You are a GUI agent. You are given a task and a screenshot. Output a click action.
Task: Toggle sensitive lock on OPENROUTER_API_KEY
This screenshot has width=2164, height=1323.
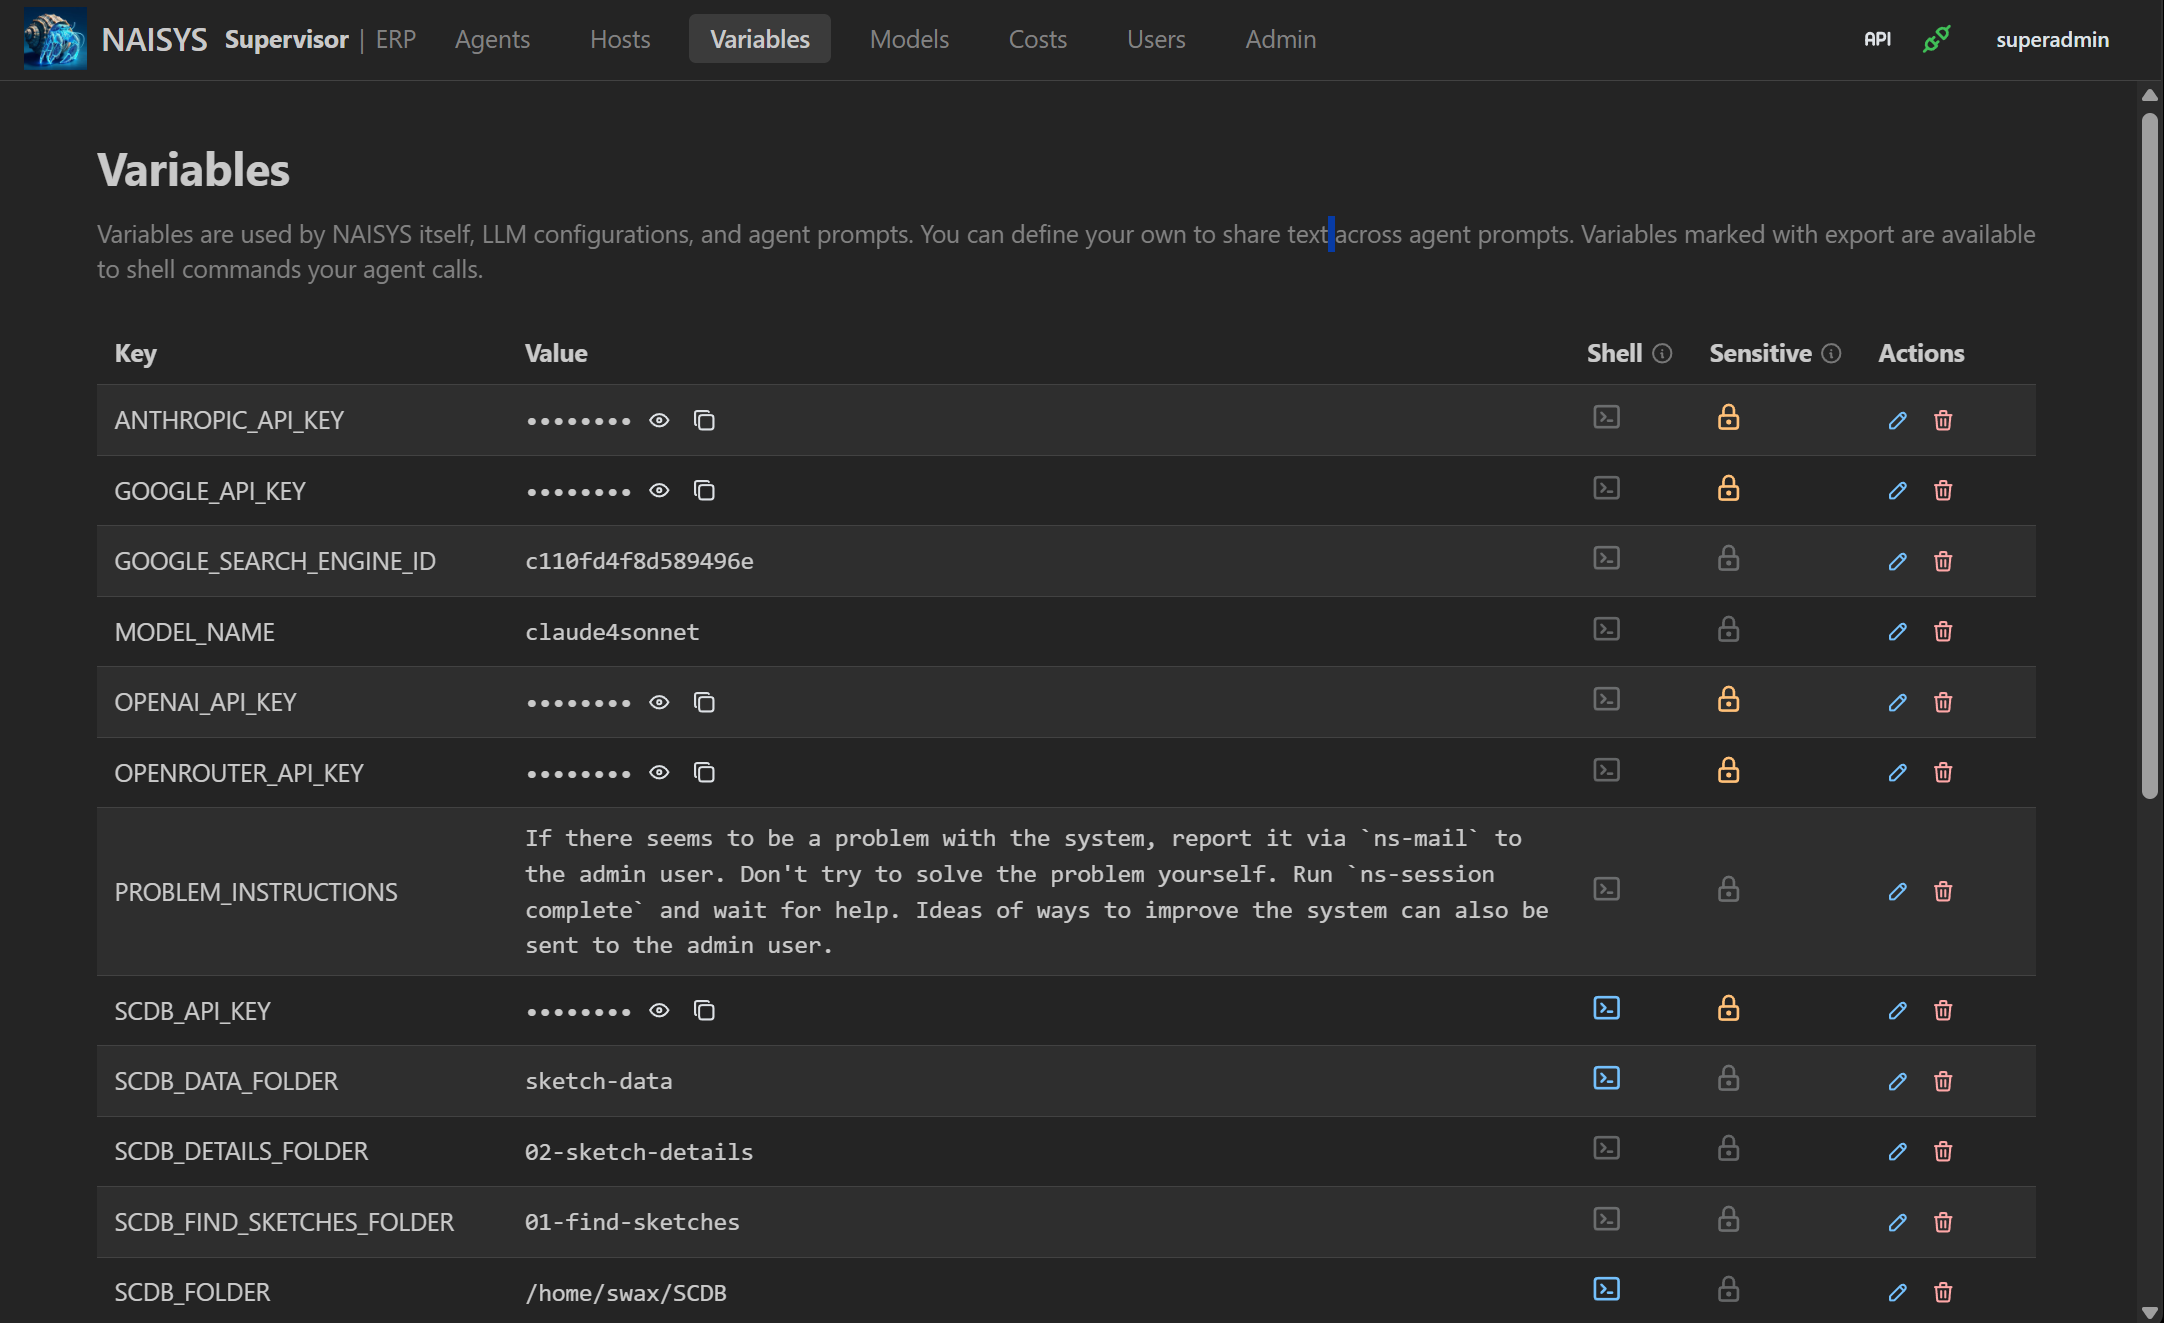(1729, 771)
